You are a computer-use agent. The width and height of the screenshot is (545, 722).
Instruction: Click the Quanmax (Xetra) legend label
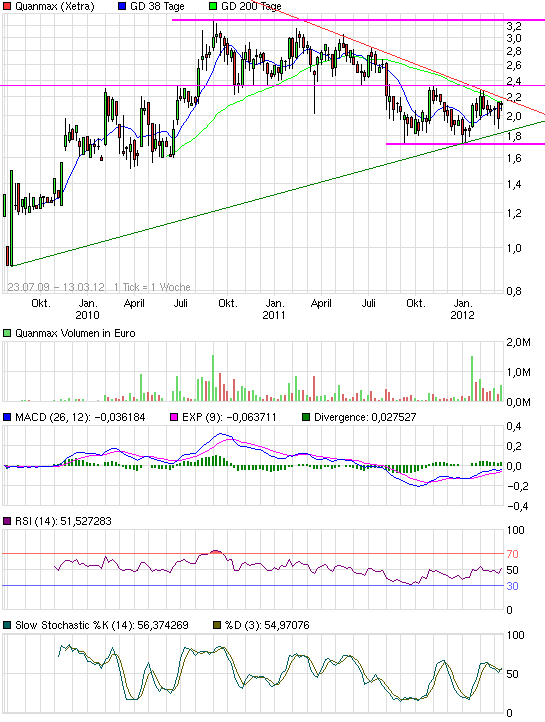tap(55, 6)
